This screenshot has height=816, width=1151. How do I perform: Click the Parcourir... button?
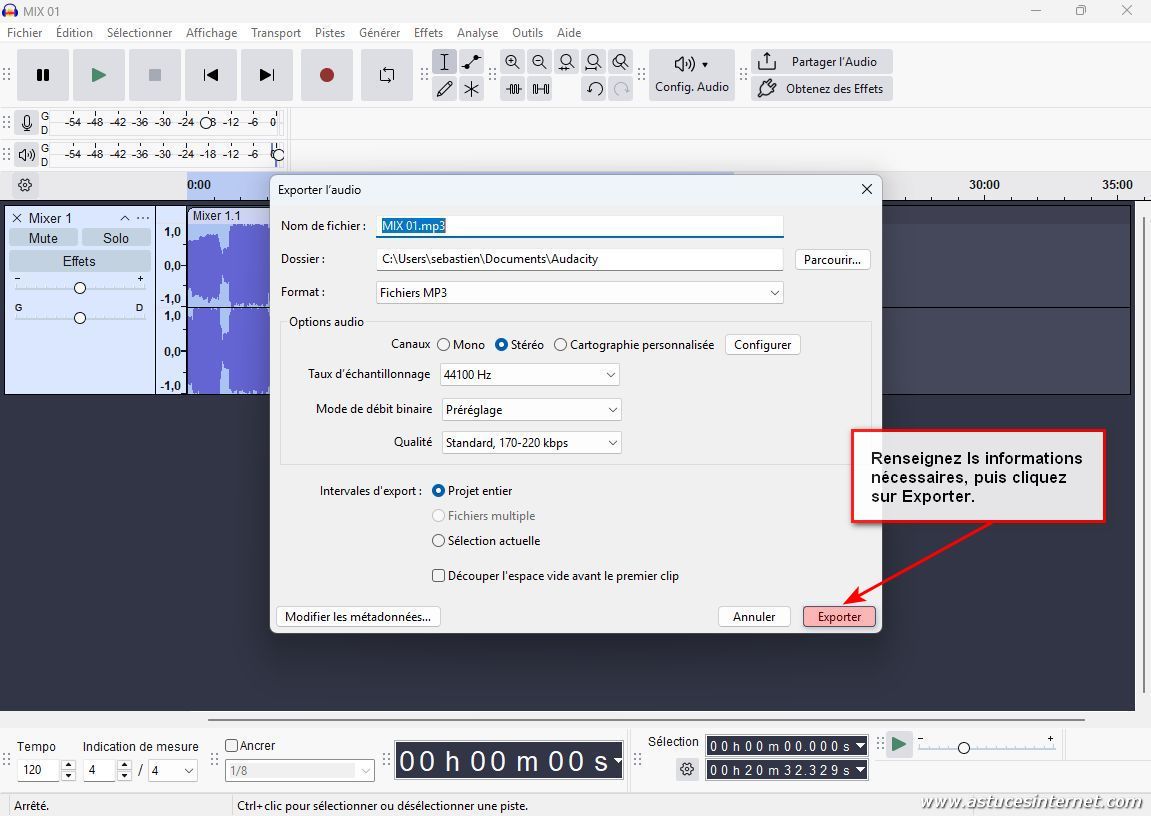832,259
